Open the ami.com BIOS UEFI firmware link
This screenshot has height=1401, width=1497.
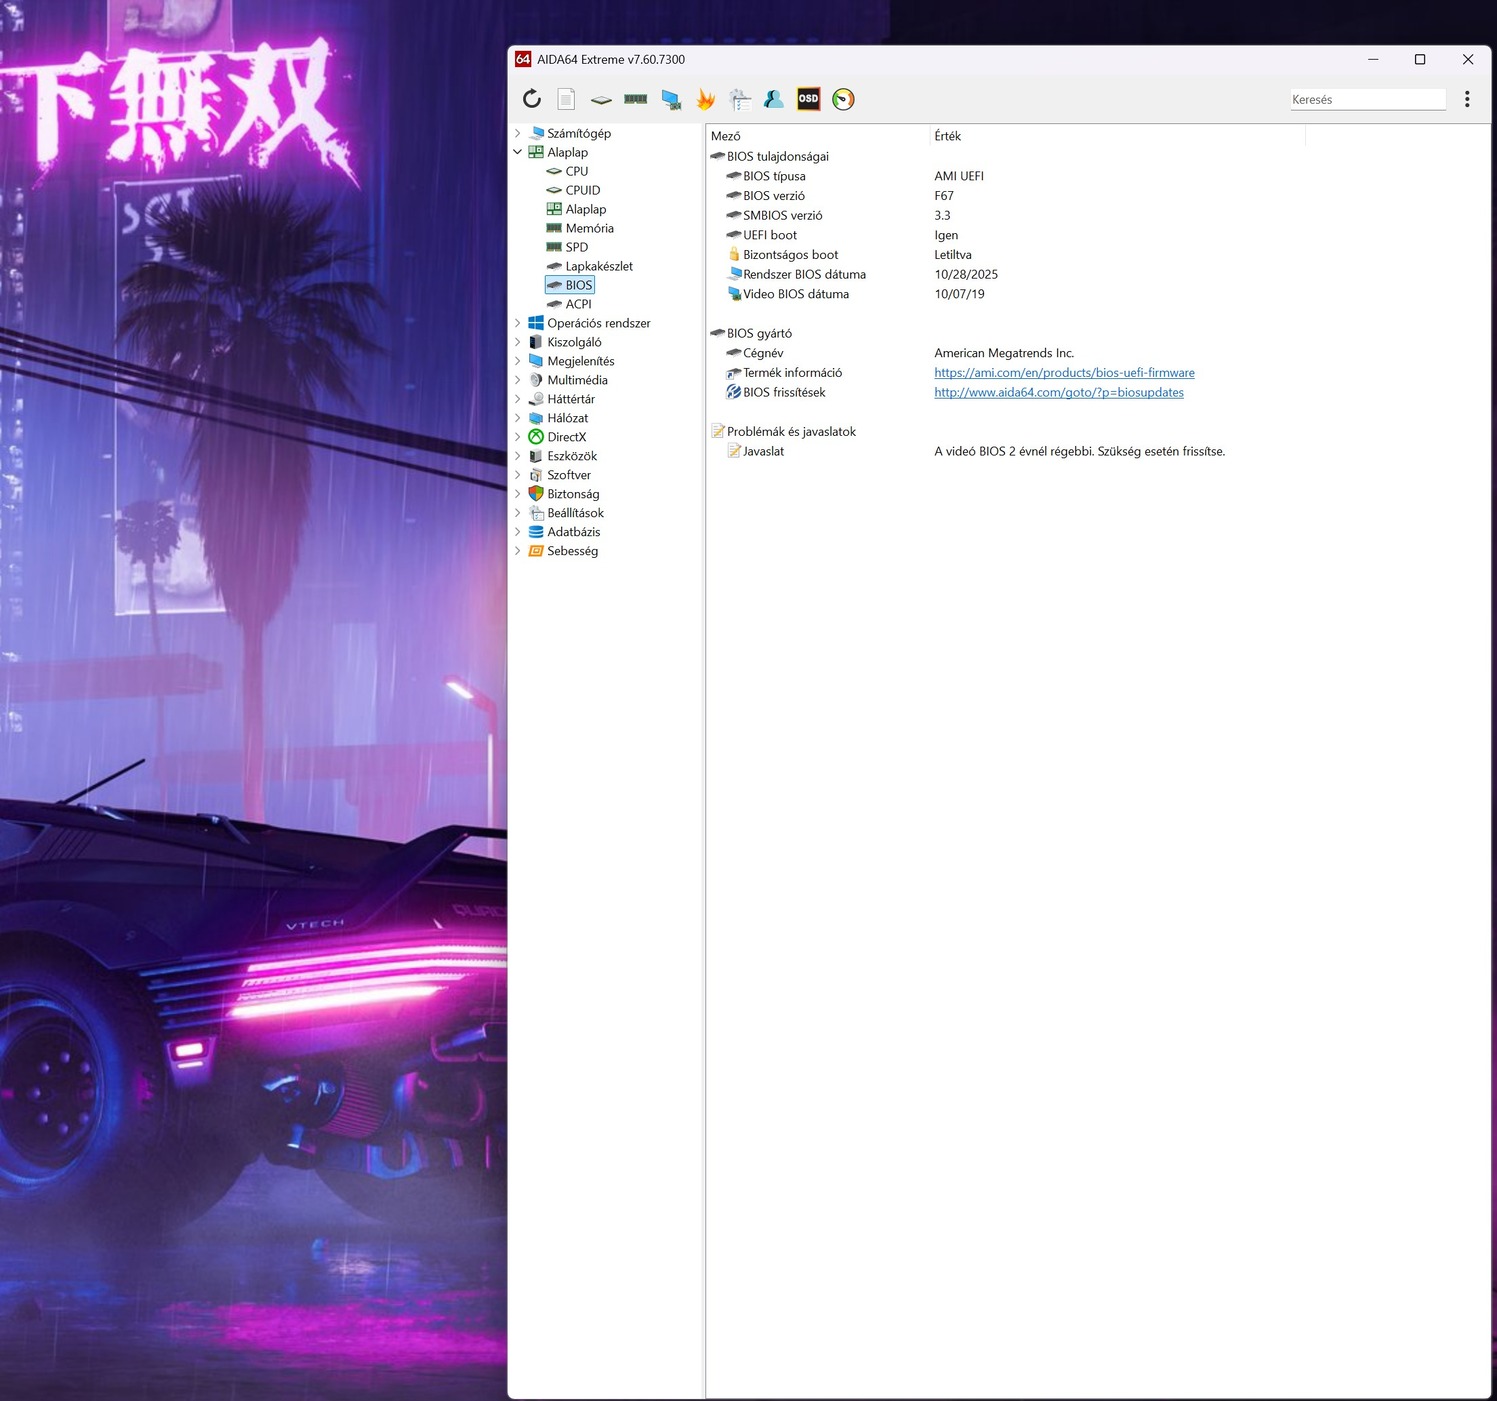point(1064,373)
